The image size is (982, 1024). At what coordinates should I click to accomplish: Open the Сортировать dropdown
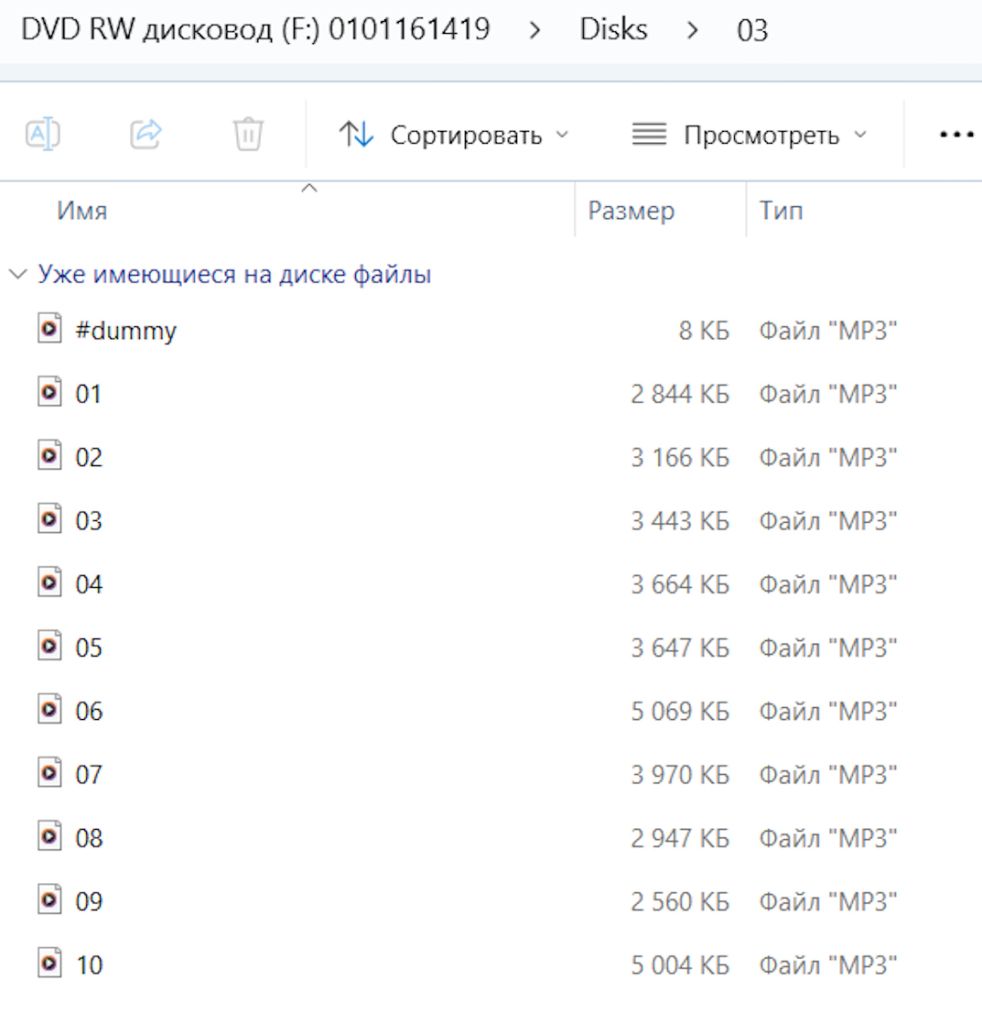tap(454, 135)
